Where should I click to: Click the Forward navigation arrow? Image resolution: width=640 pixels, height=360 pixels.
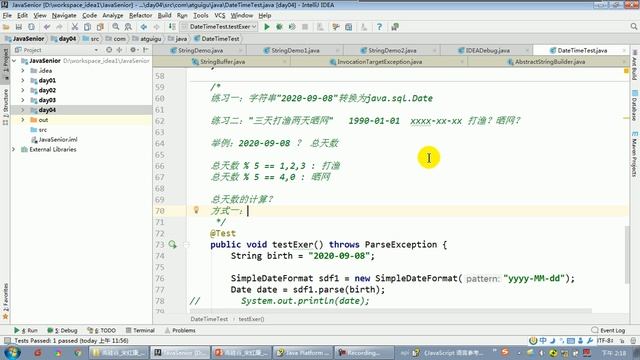coord(156,27)
